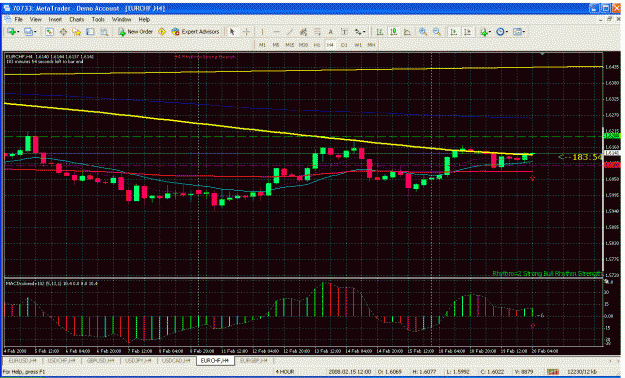The image size is (625, 378).
Task: Expand the Indicators dropdown arrow
Action: (490, 32)
